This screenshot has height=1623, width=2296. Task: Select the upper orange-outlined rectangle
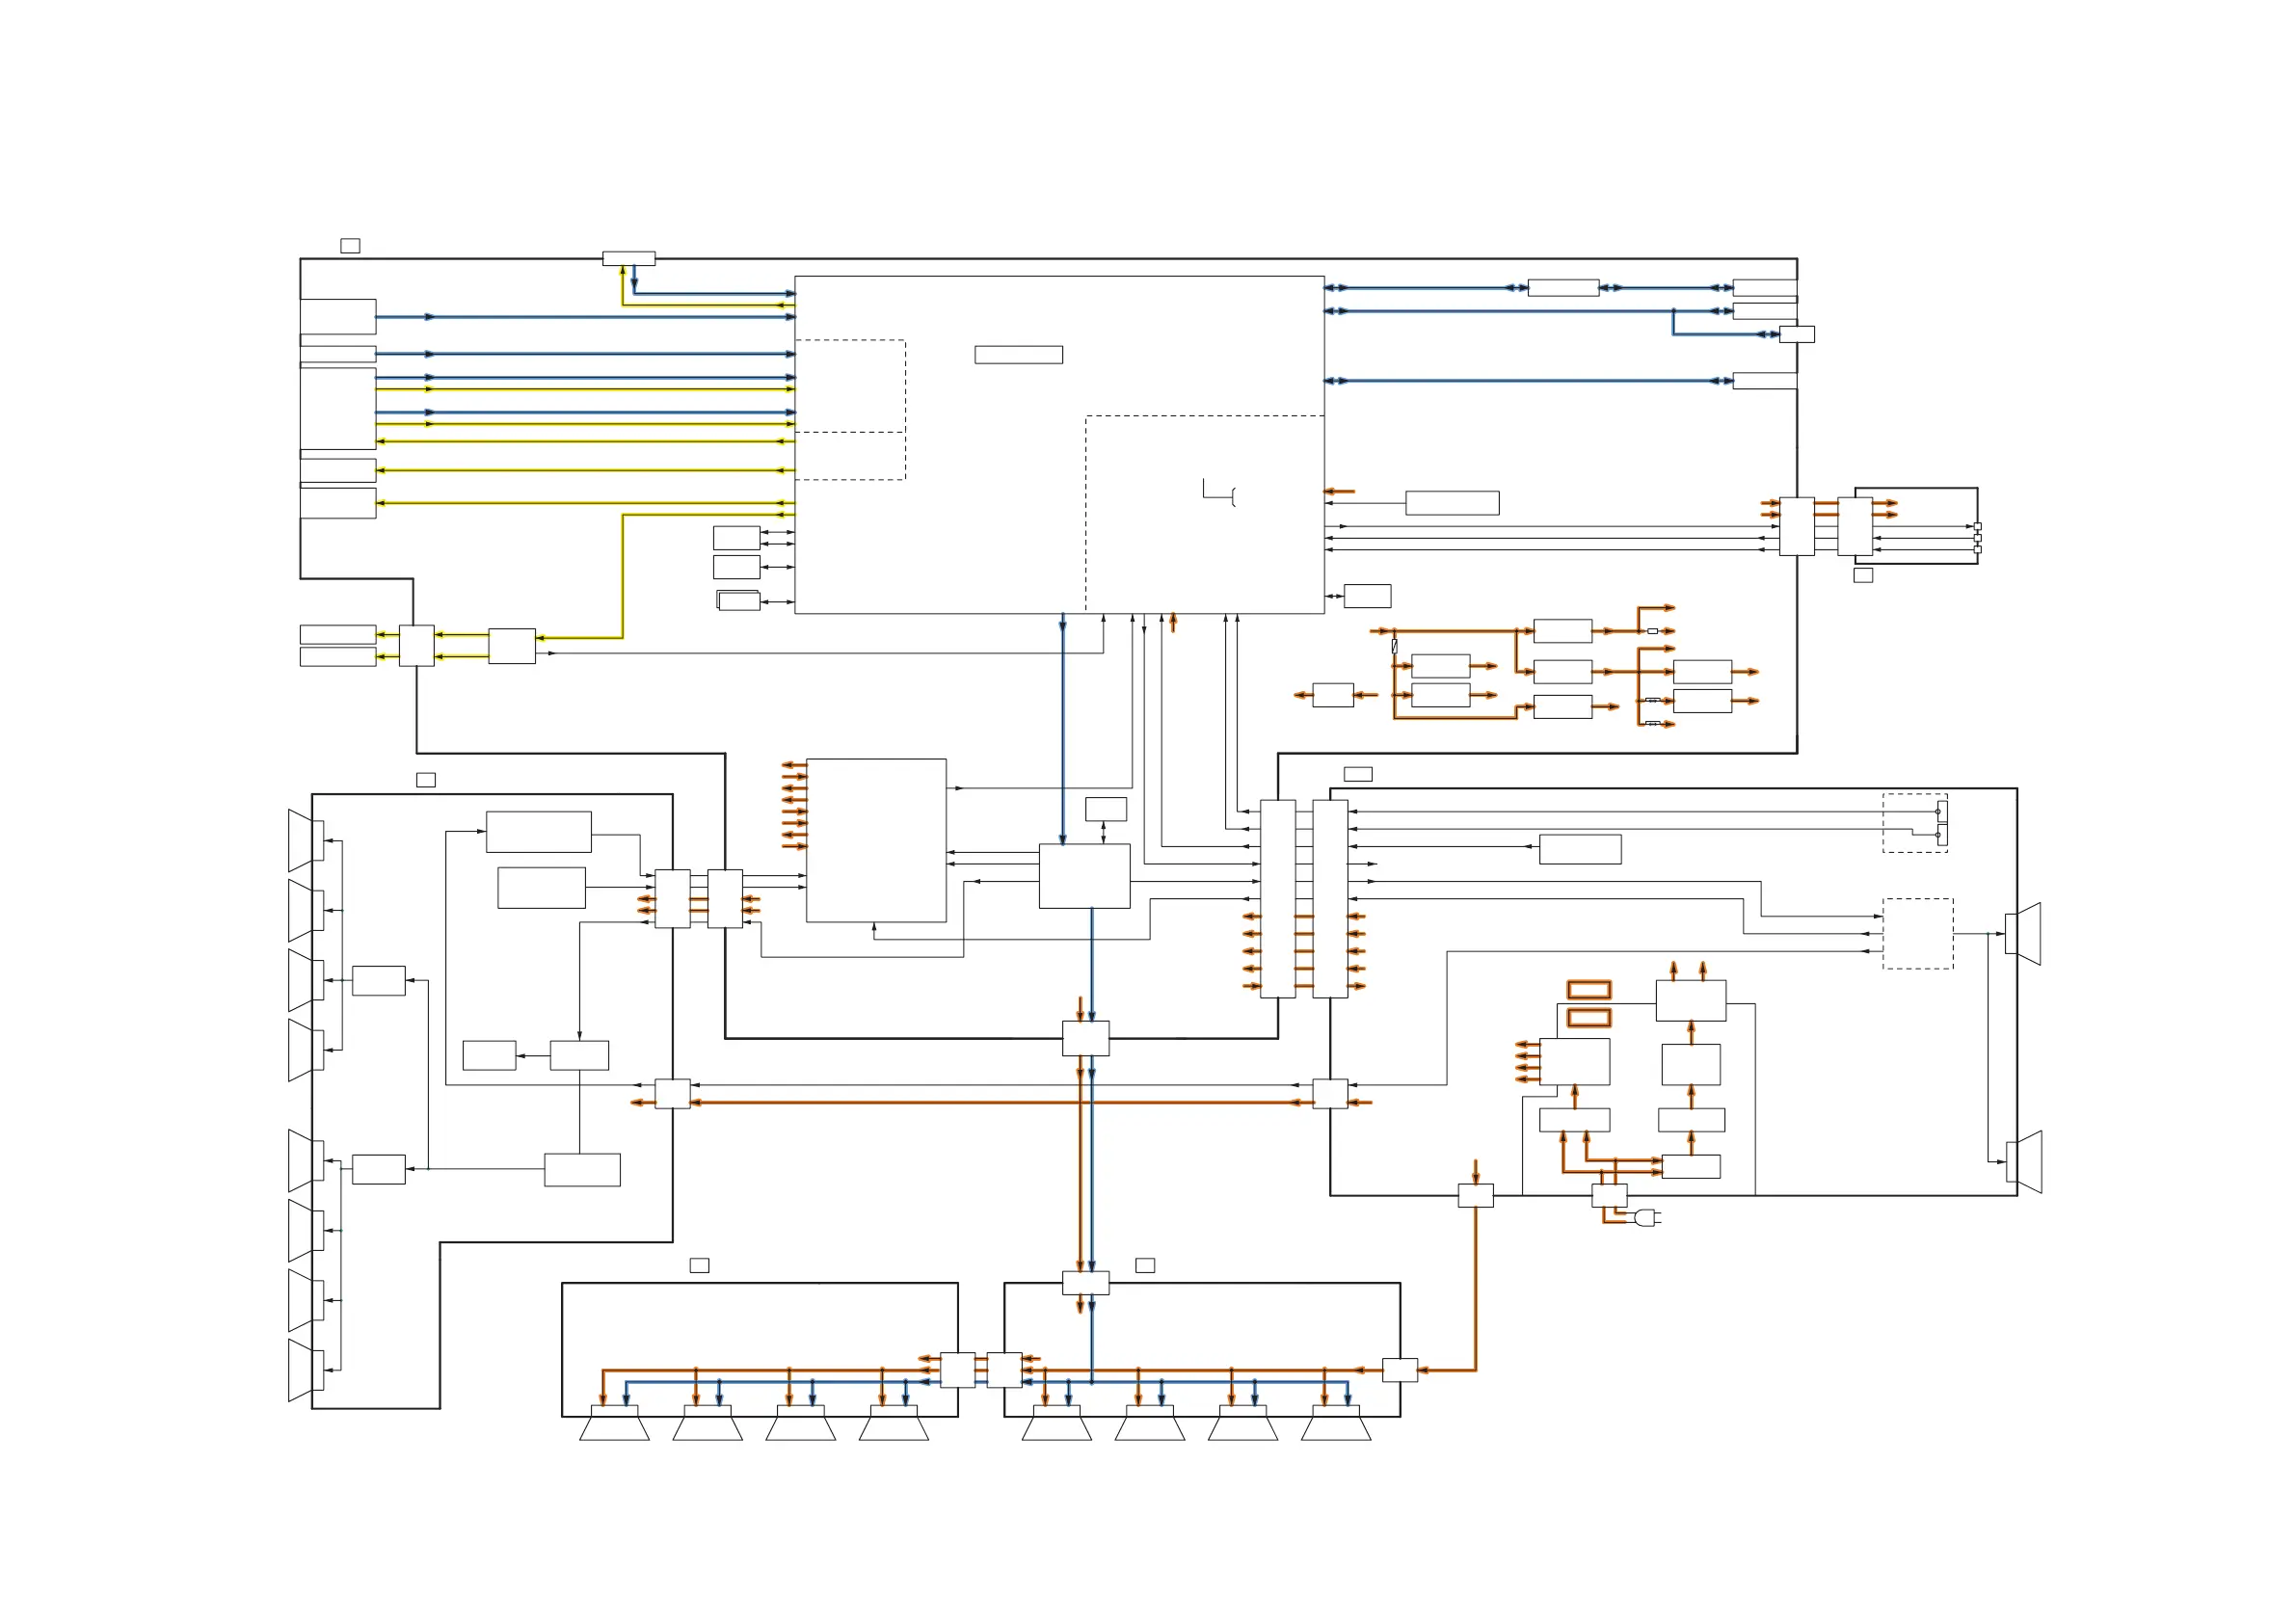click(x=1589, y=990)
